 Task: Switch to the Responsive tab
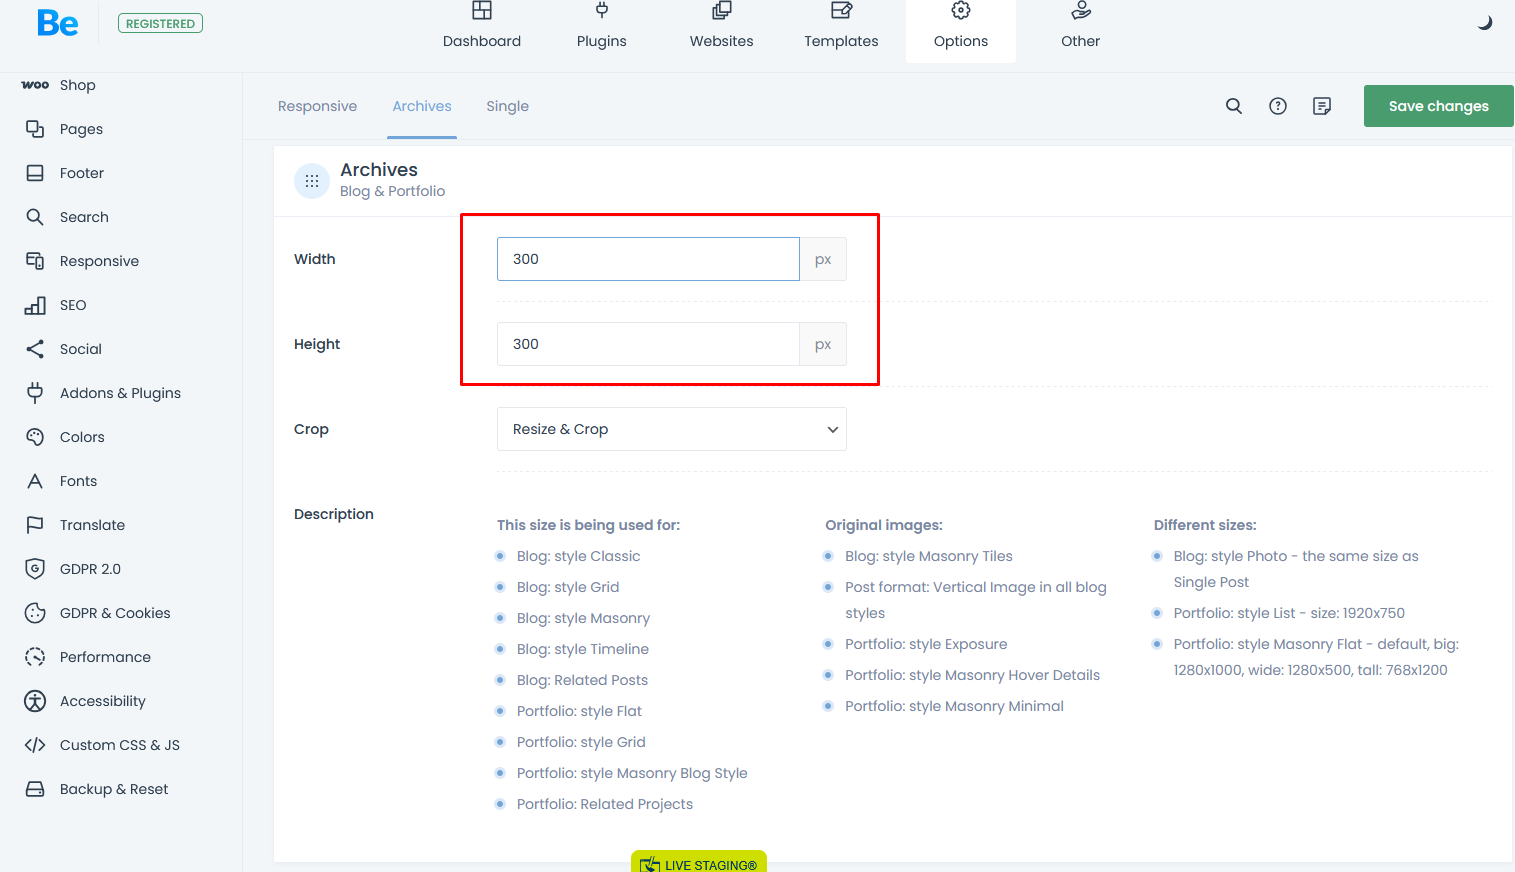click(317, 106)
